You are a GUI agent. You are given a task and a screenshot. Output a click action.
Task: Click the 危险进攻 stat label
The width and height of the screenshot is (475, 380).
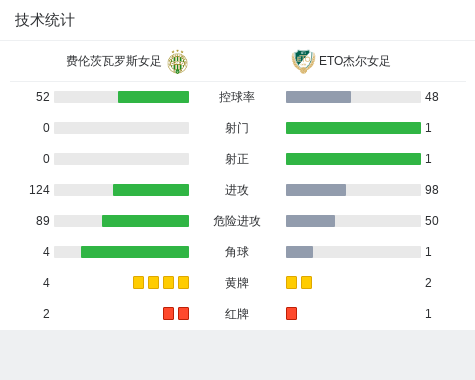pyautogui.click(x=237, y=221)
